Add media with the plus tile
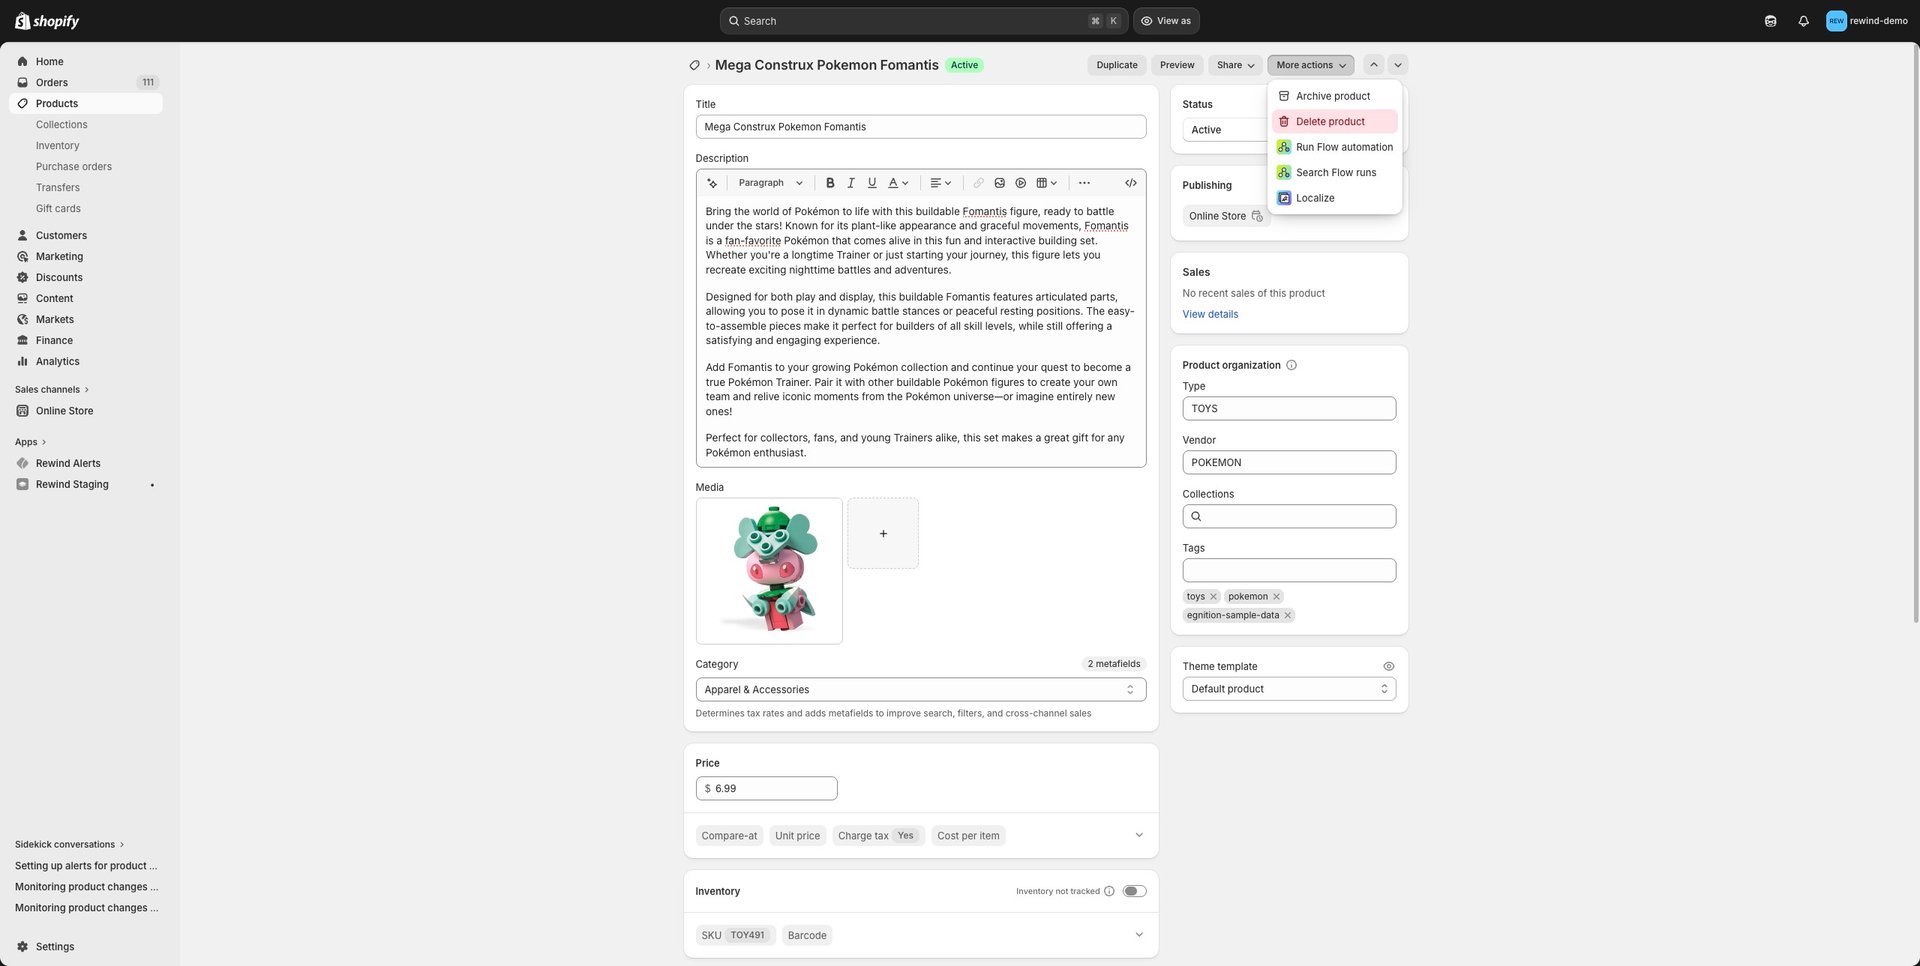Screen dimensions: 1920x966 (x=883, y=534)
